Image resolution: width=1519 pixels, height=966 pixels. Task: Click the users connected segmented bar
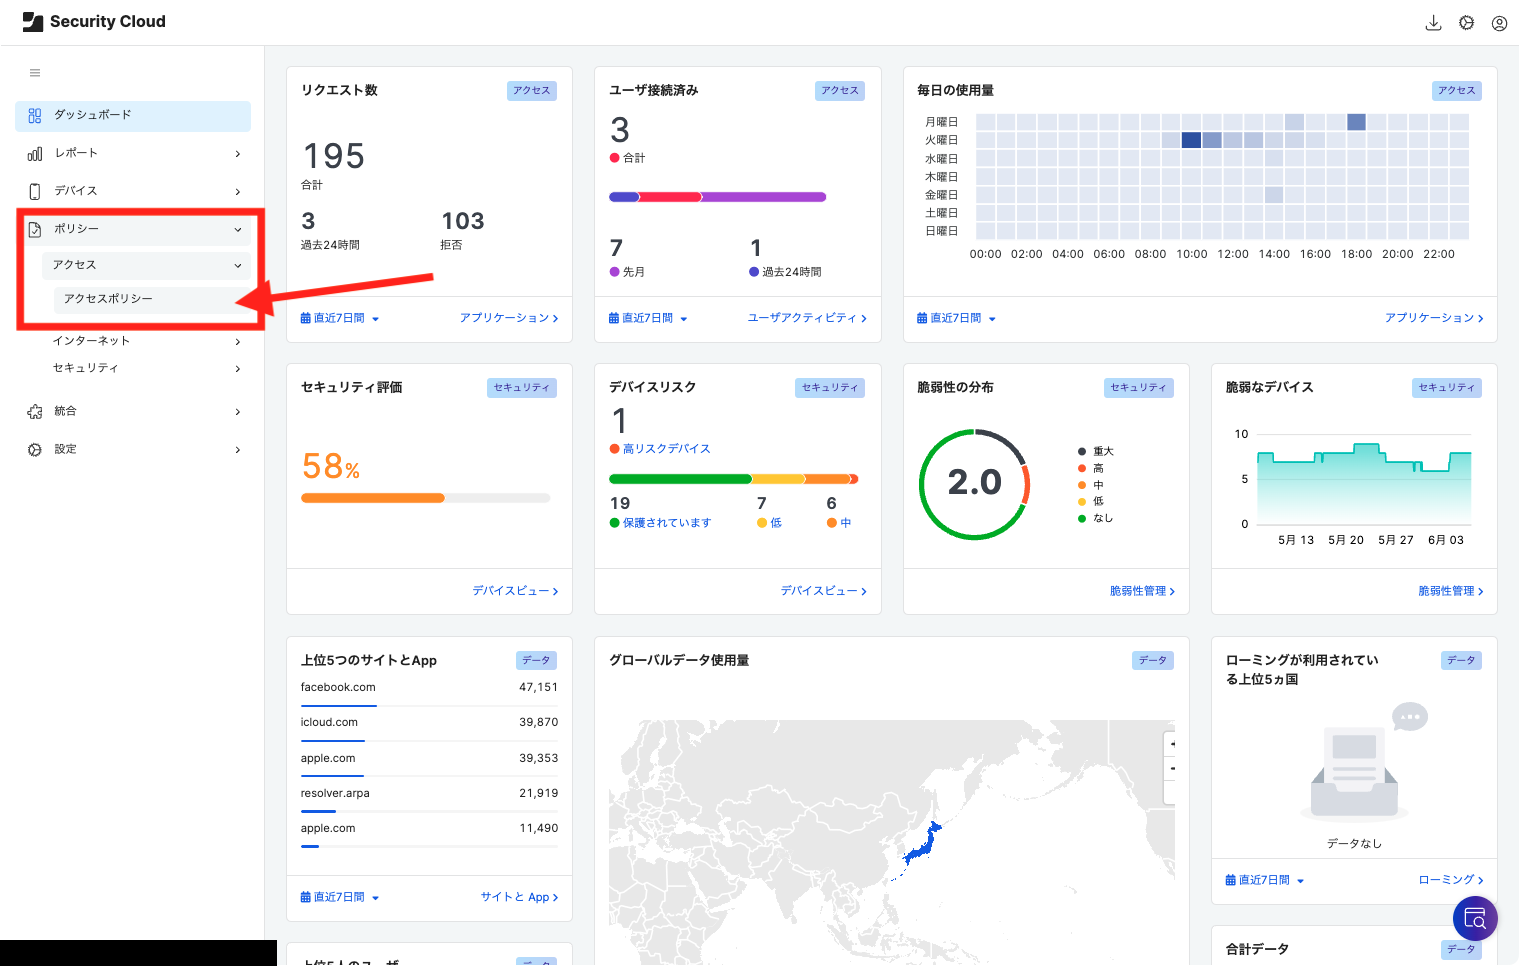tap(718, 197)
